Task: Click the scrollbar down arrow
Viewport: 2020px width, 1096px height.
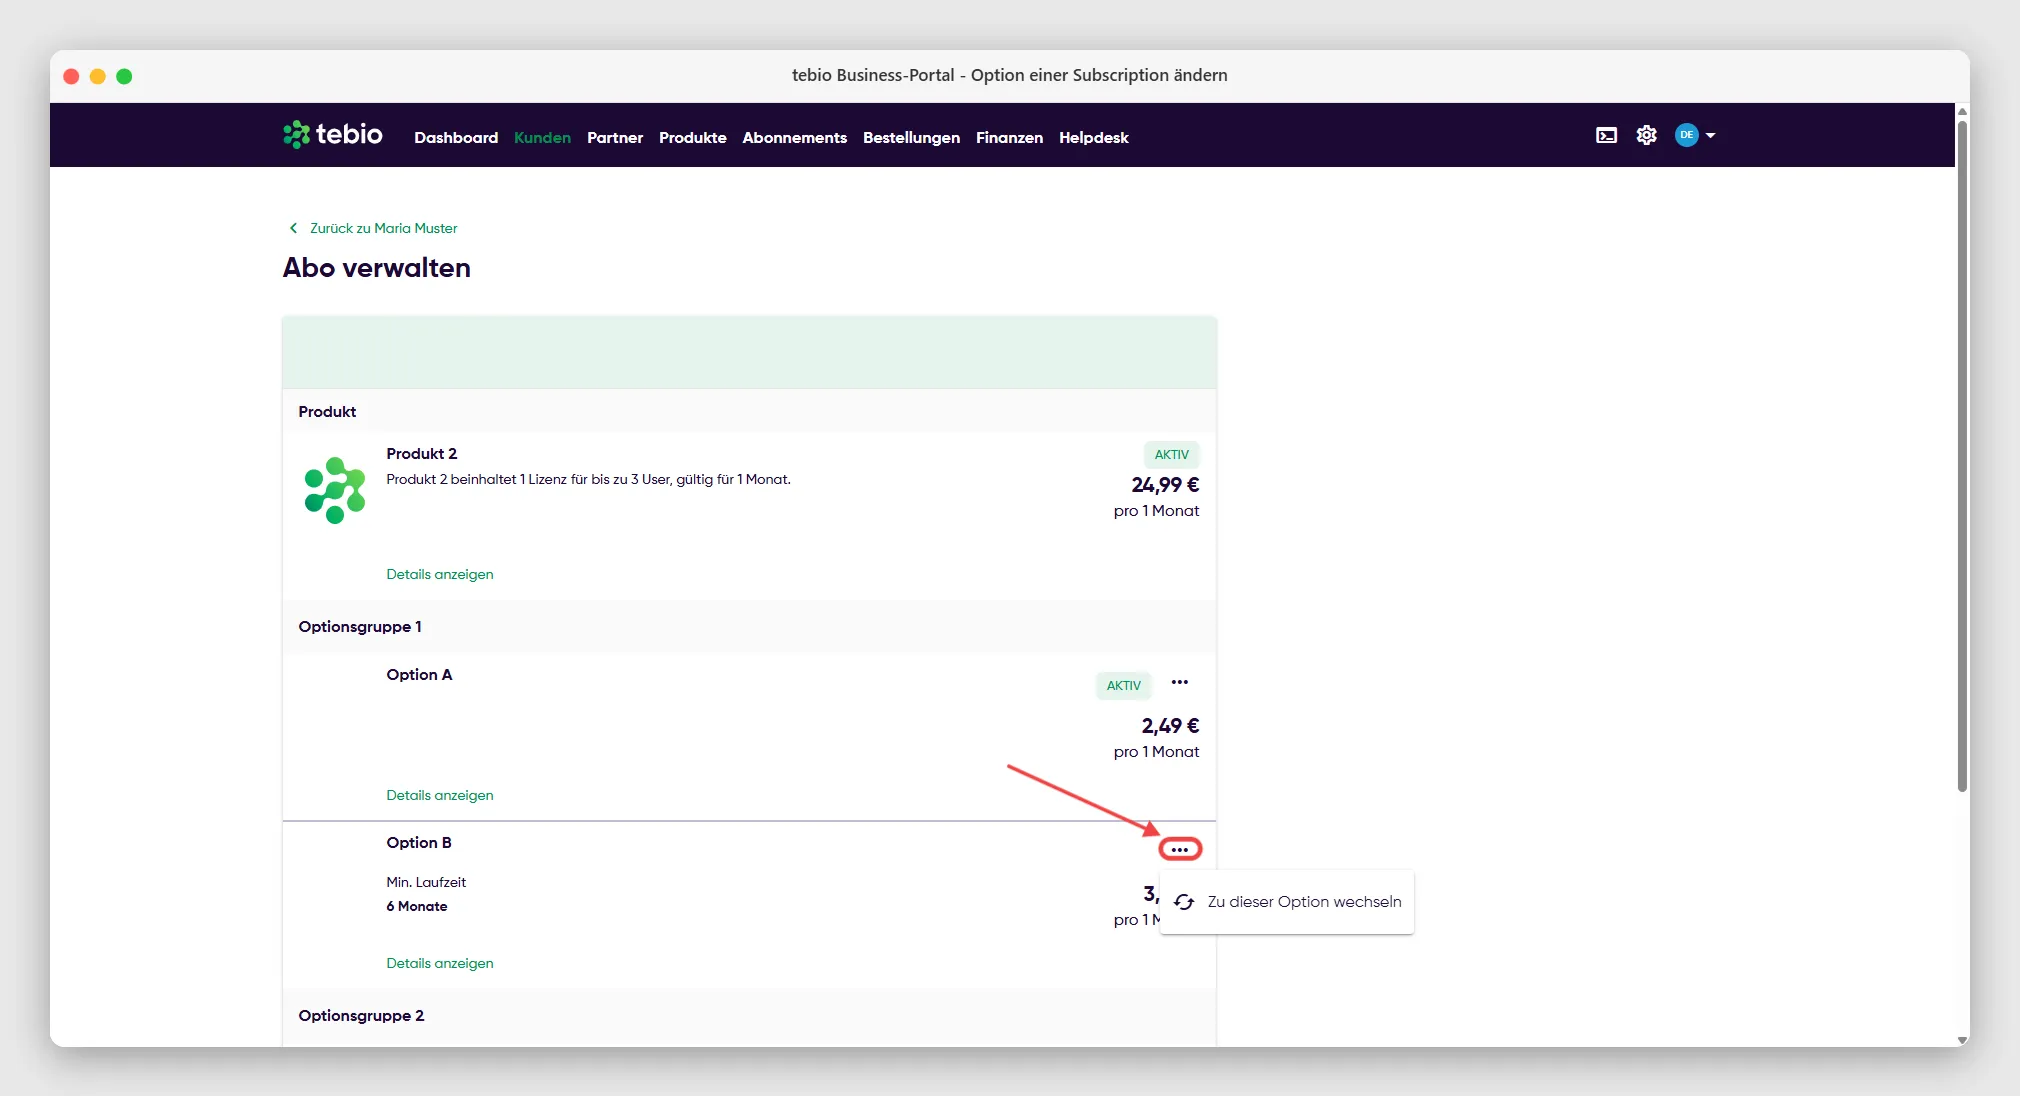Action: click(x=1962, y=1040)
